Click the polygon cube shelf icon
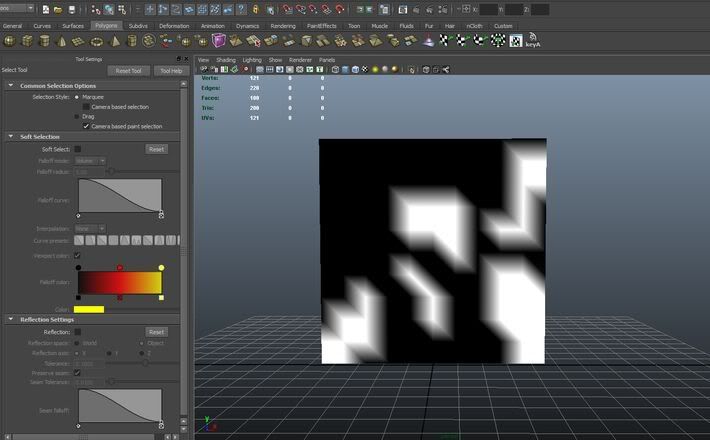The image size is (710, 440). click(x=28, y=41)
